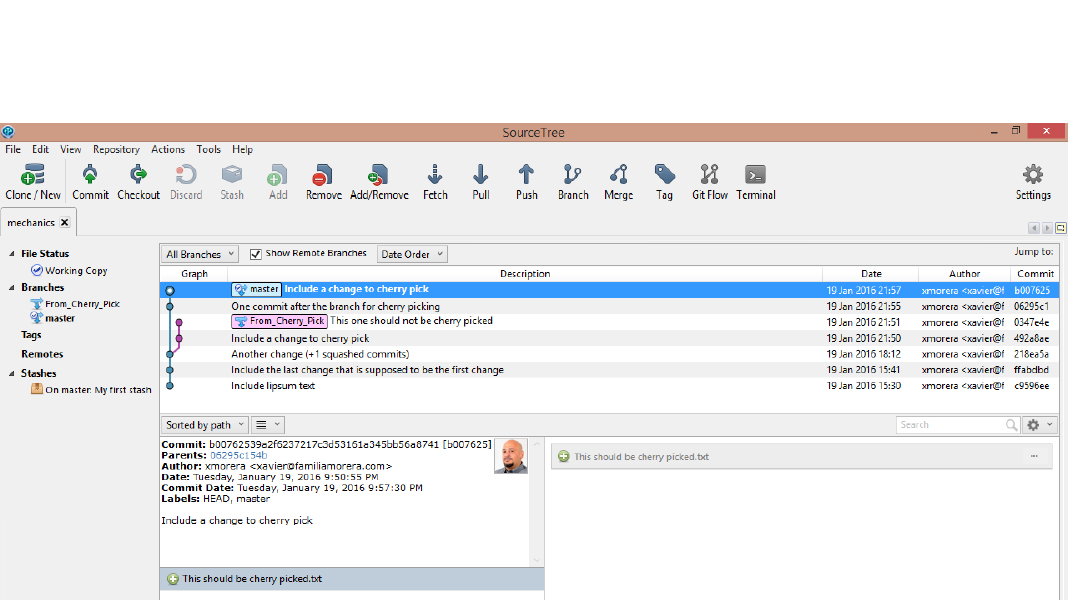Click the Graph column header
1068x600 pixels.
(194, 273)
